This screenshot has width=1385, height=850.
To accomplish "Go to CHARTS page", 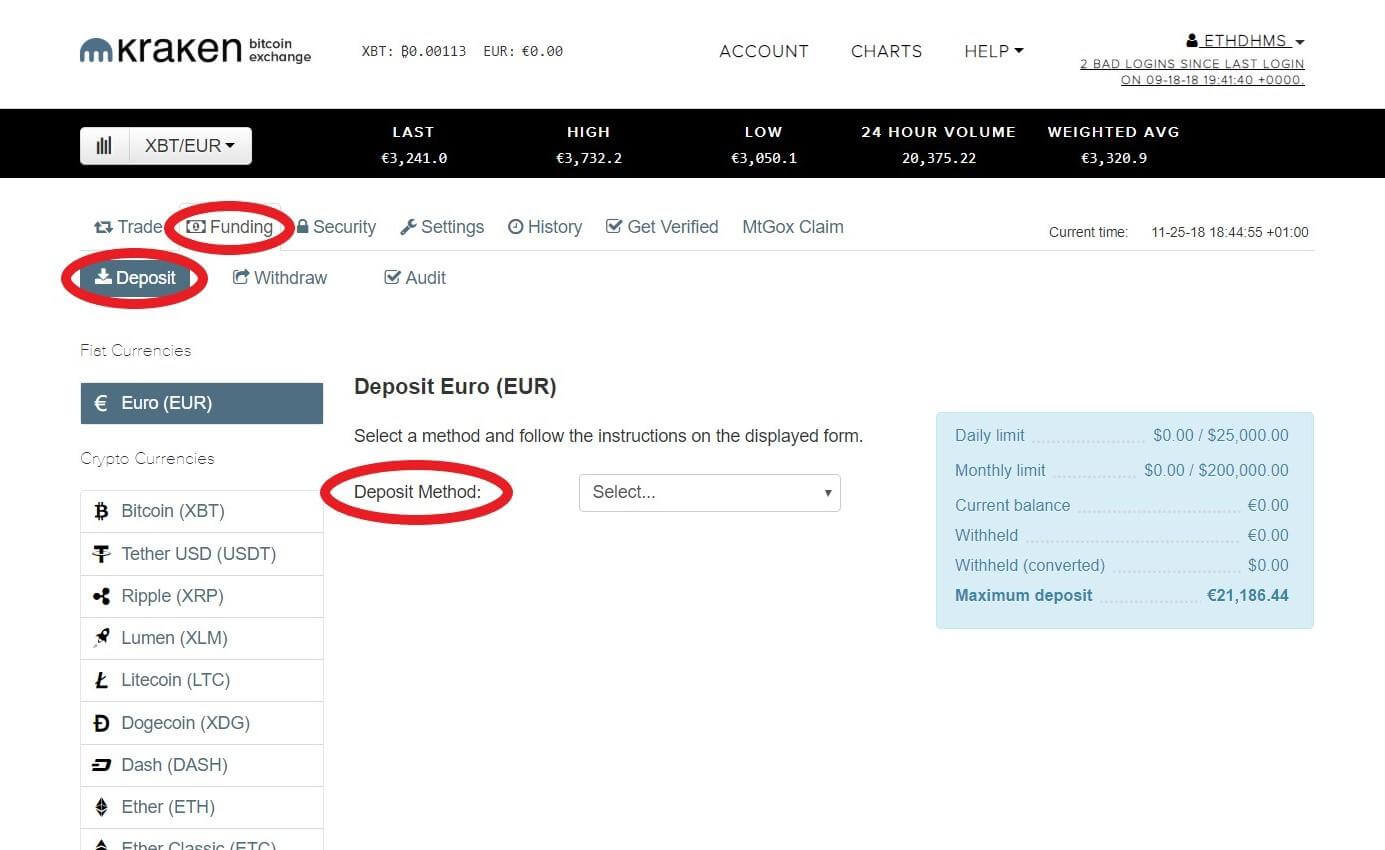I will click(886, 51).
